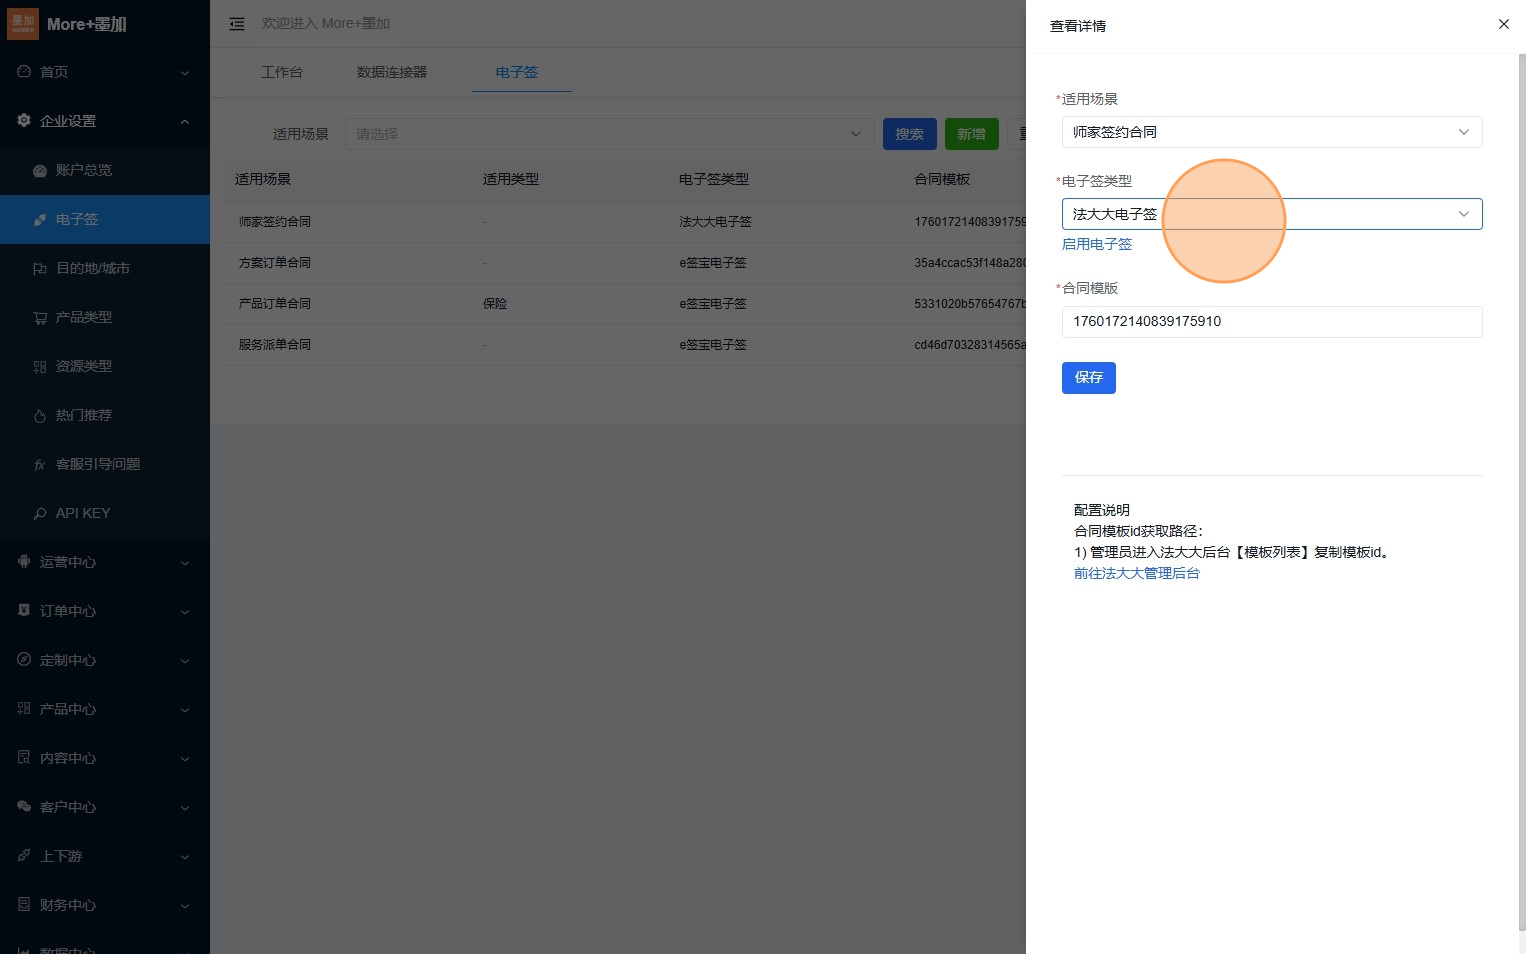Viewport: 1526px width, 954px height.
Task: Open the 适用场景 filter dropdown
Action: click(x=607, y=134)
